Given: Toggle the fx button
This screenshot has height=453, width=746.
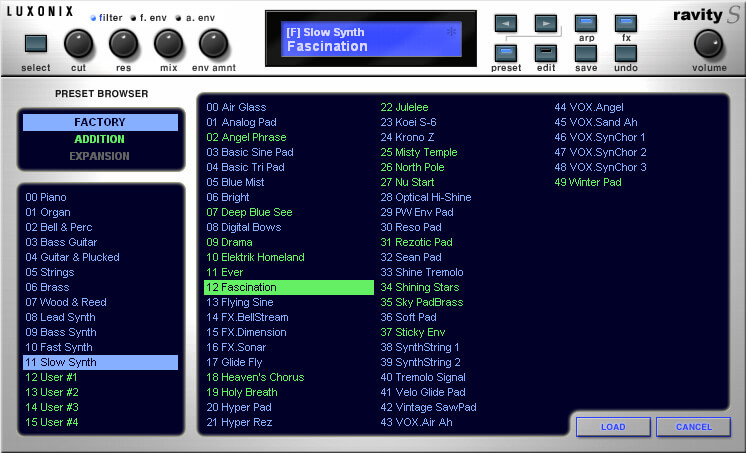Looking at the screenshot, I should [626, 23].
